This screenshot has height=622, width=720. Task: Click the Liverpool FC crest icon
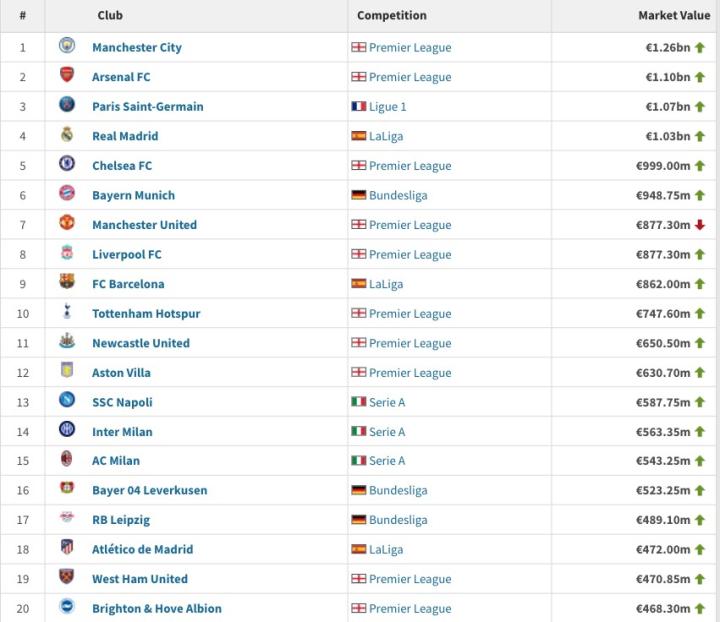pos(67,253)
